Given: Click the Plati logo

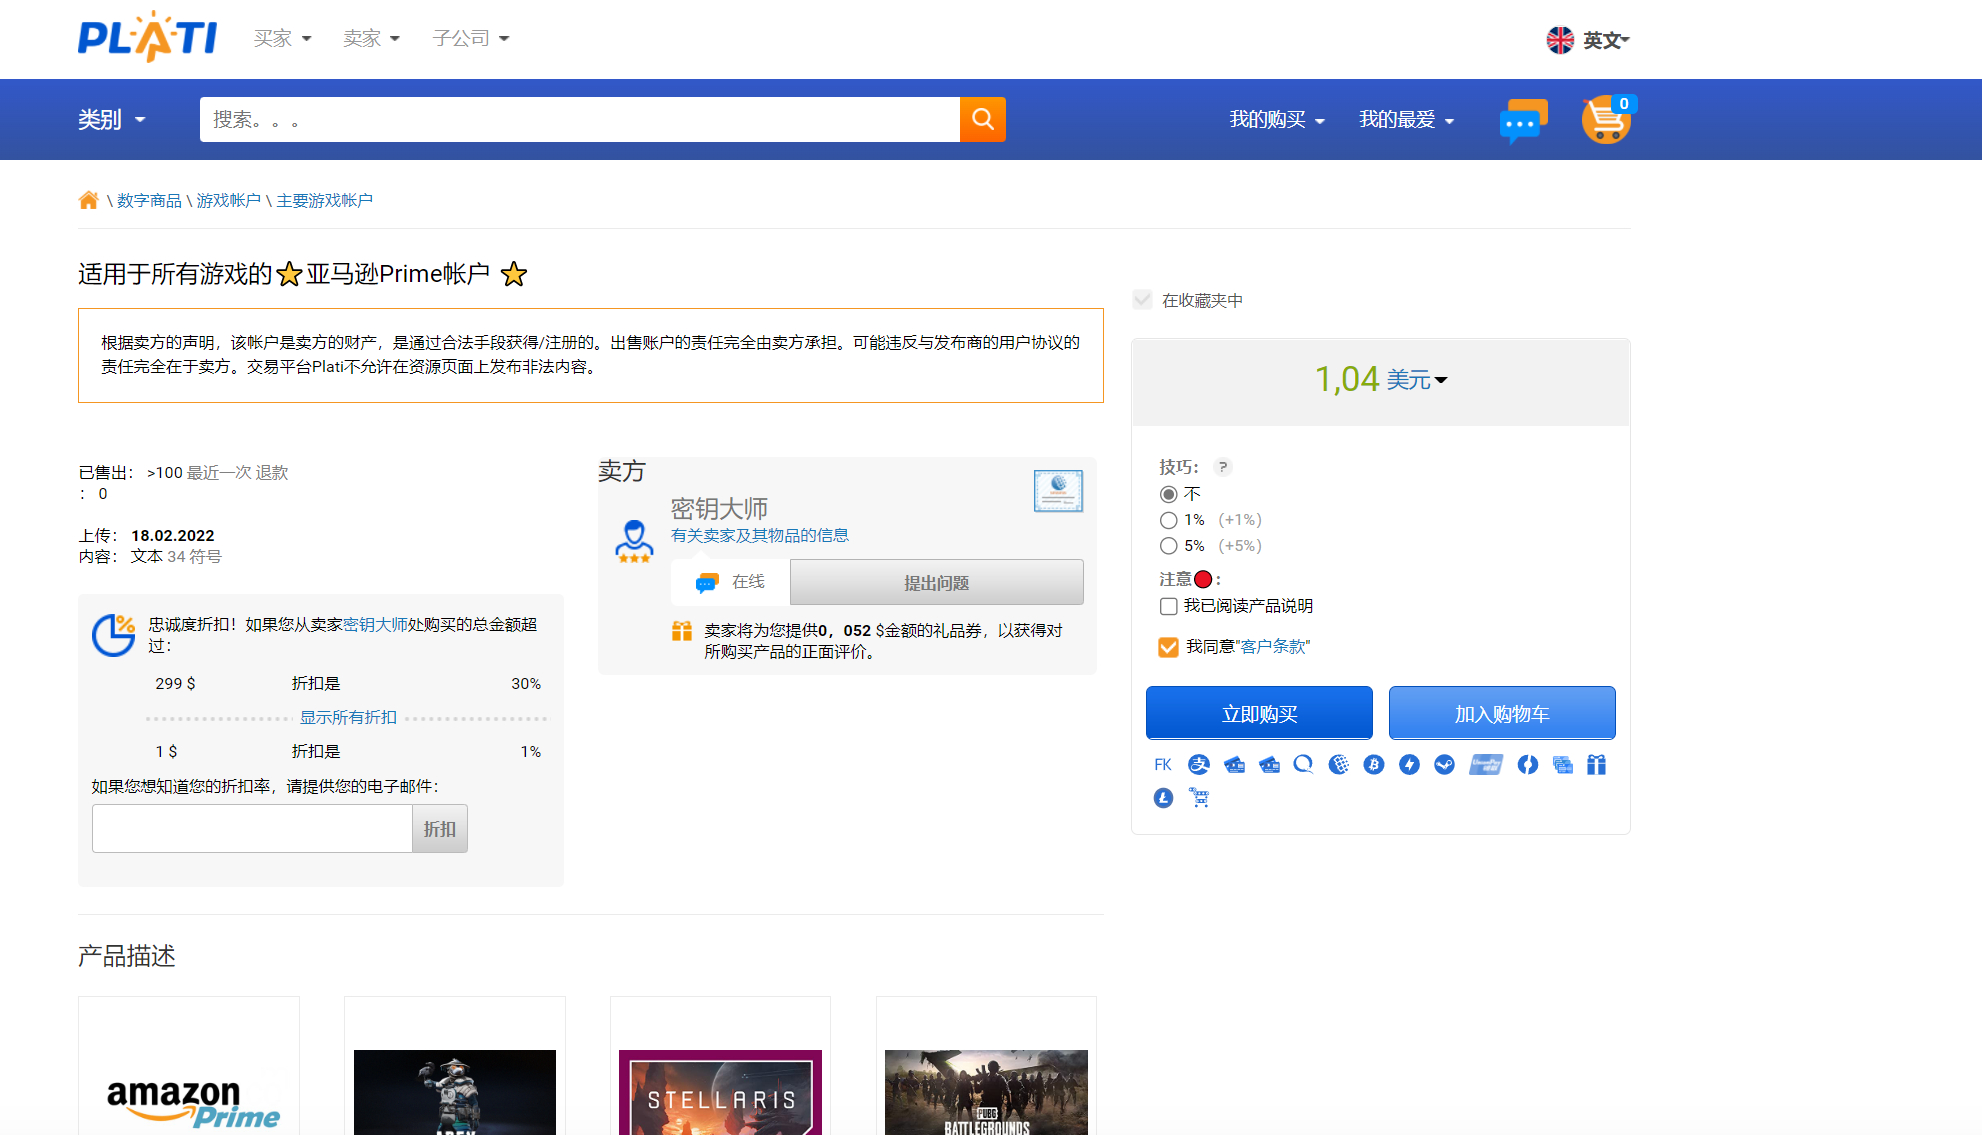Looking at the screenshot, I should tap(147, 38).
